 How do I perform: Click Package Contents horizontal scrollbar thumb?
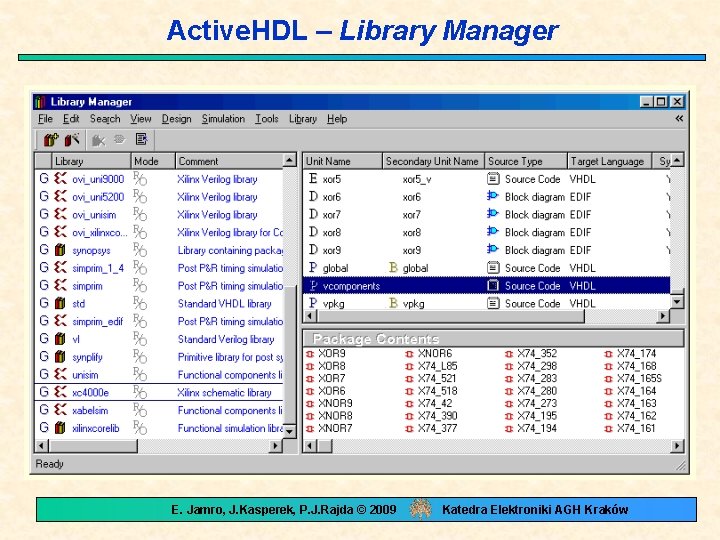325,445
